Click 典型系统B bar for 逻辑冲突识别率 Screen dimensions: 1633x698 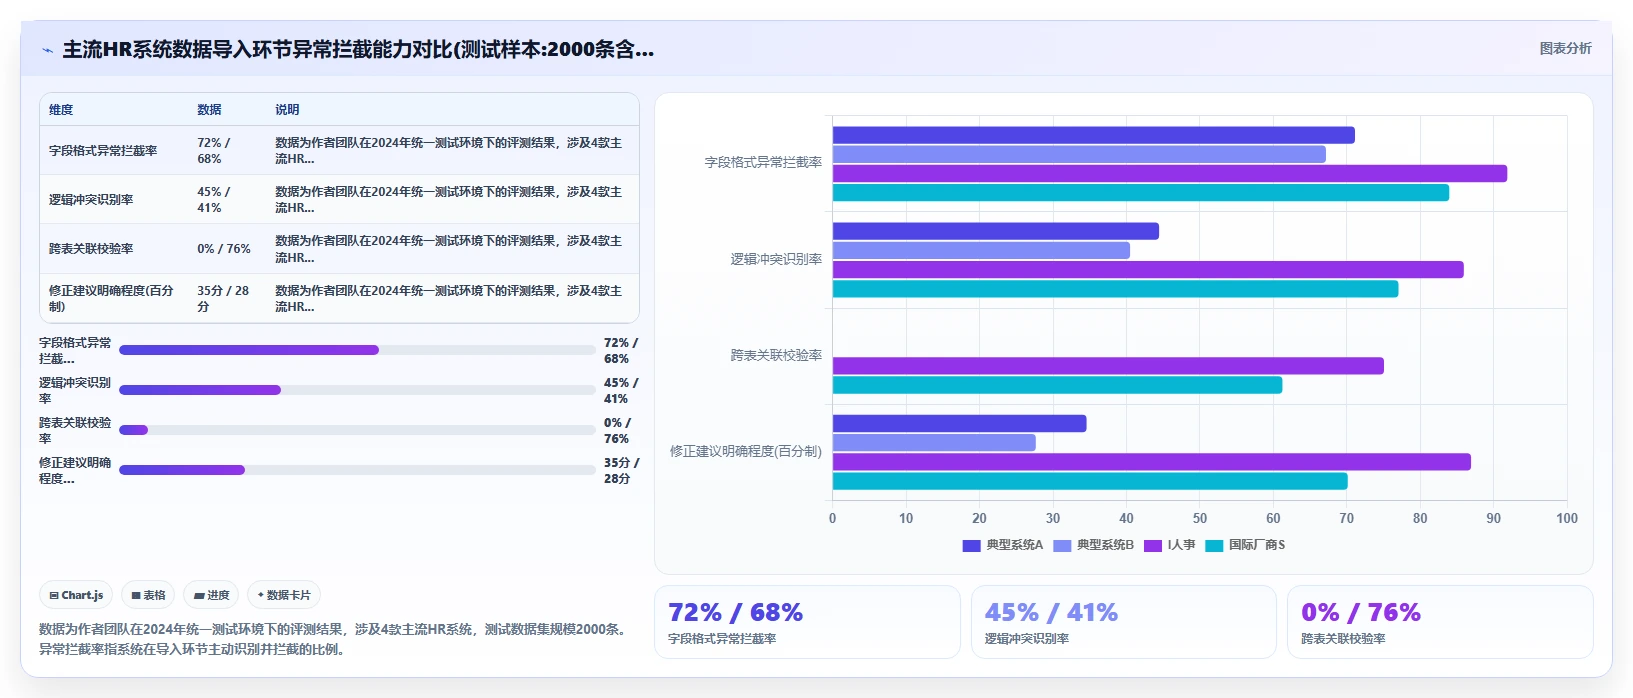click(981, 250)
